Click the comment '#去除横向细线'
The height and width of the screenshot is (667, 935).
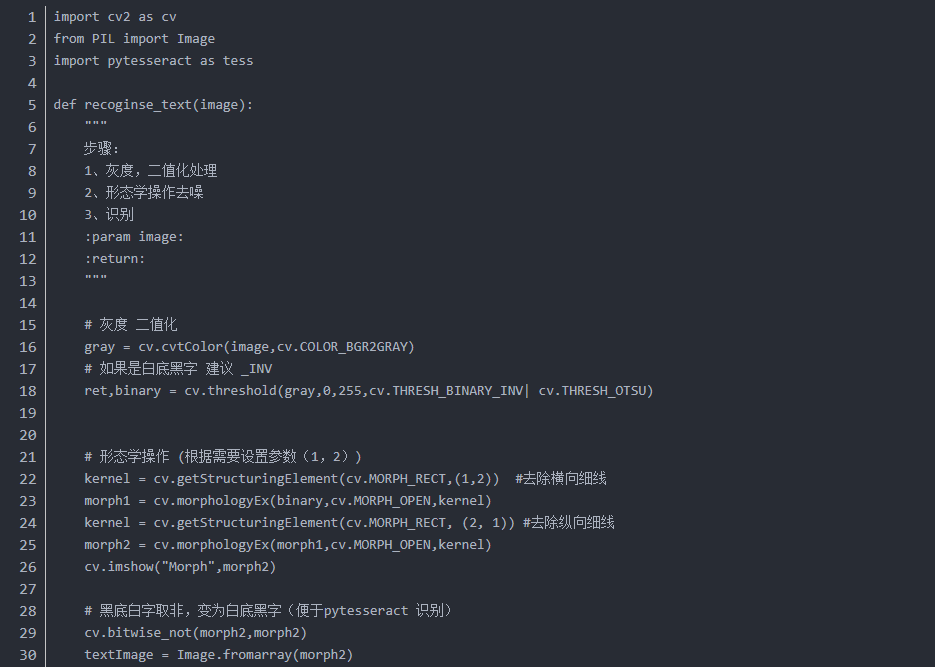click(561, 479)
